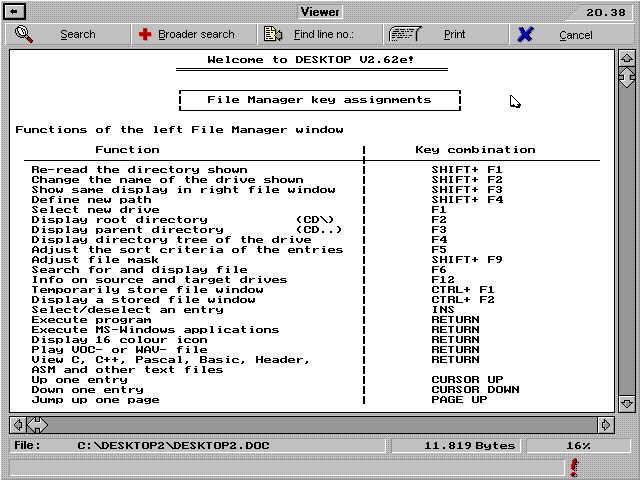Click the blue X Cancel icon

525,34
